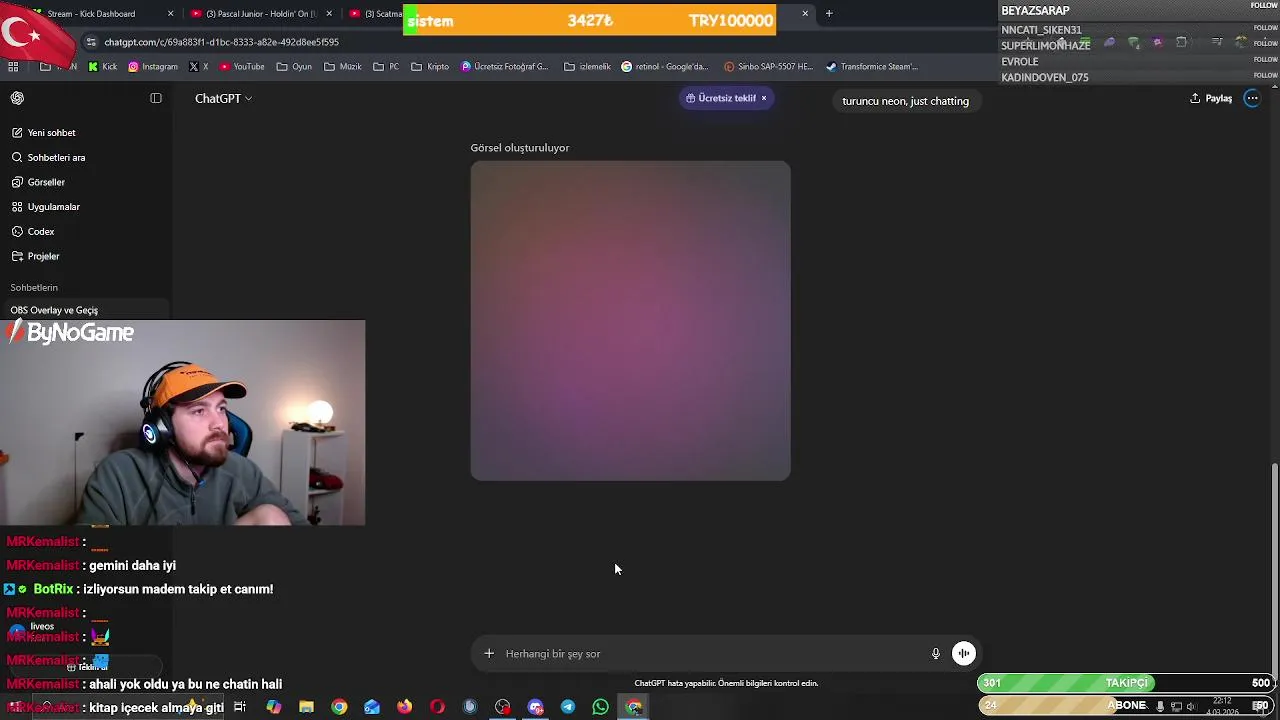Image resolution: width=1280 pixels, height=720 pixels.
Task: Open a new browser tab with plus
Action: tap(829, 14)
